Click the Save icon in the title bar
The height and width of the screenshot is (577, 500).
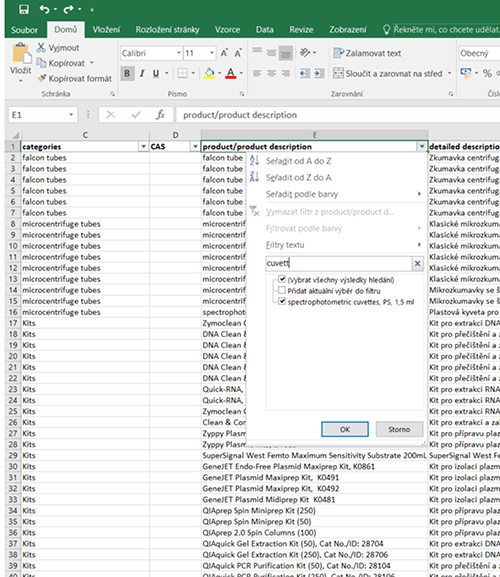(24, 9)
